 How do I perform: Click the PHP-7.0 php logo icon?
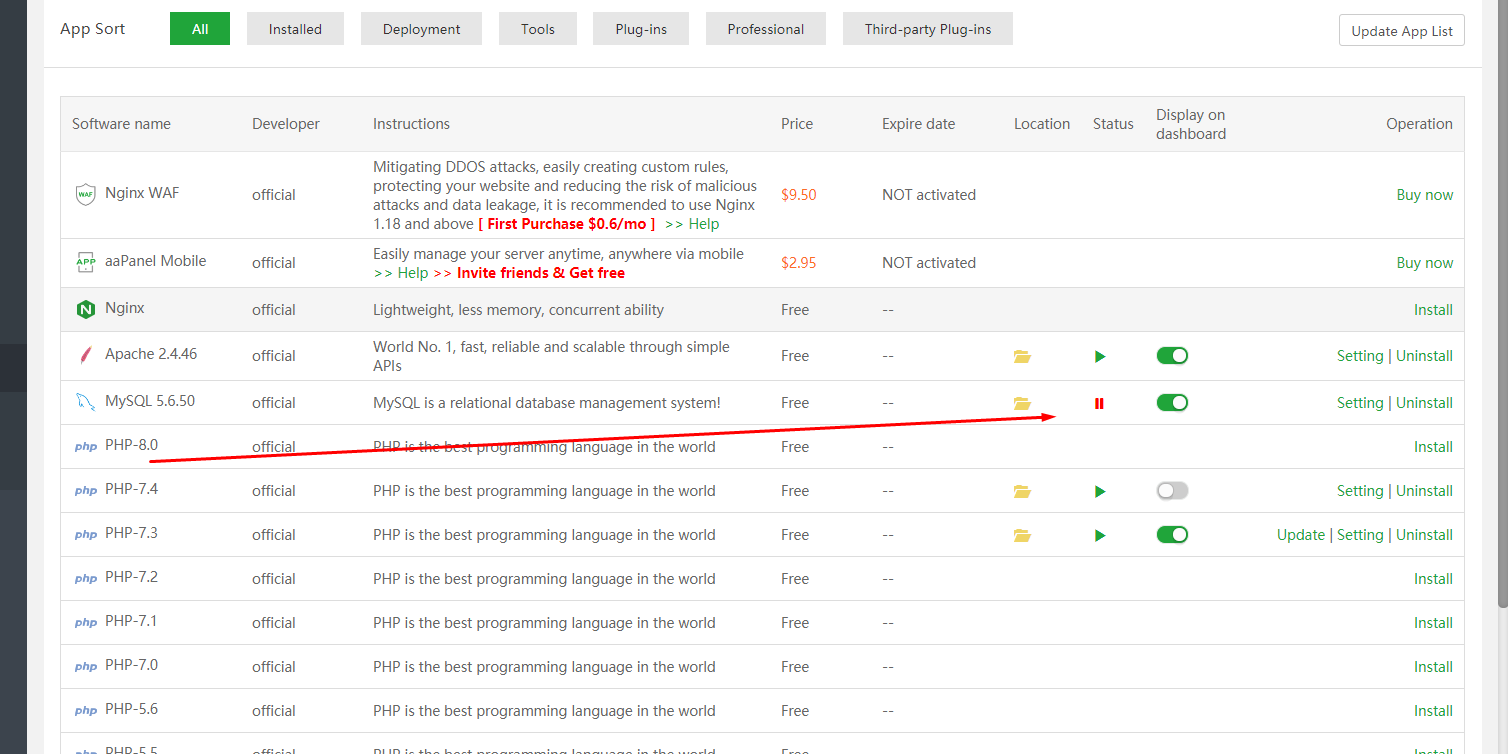86,667
